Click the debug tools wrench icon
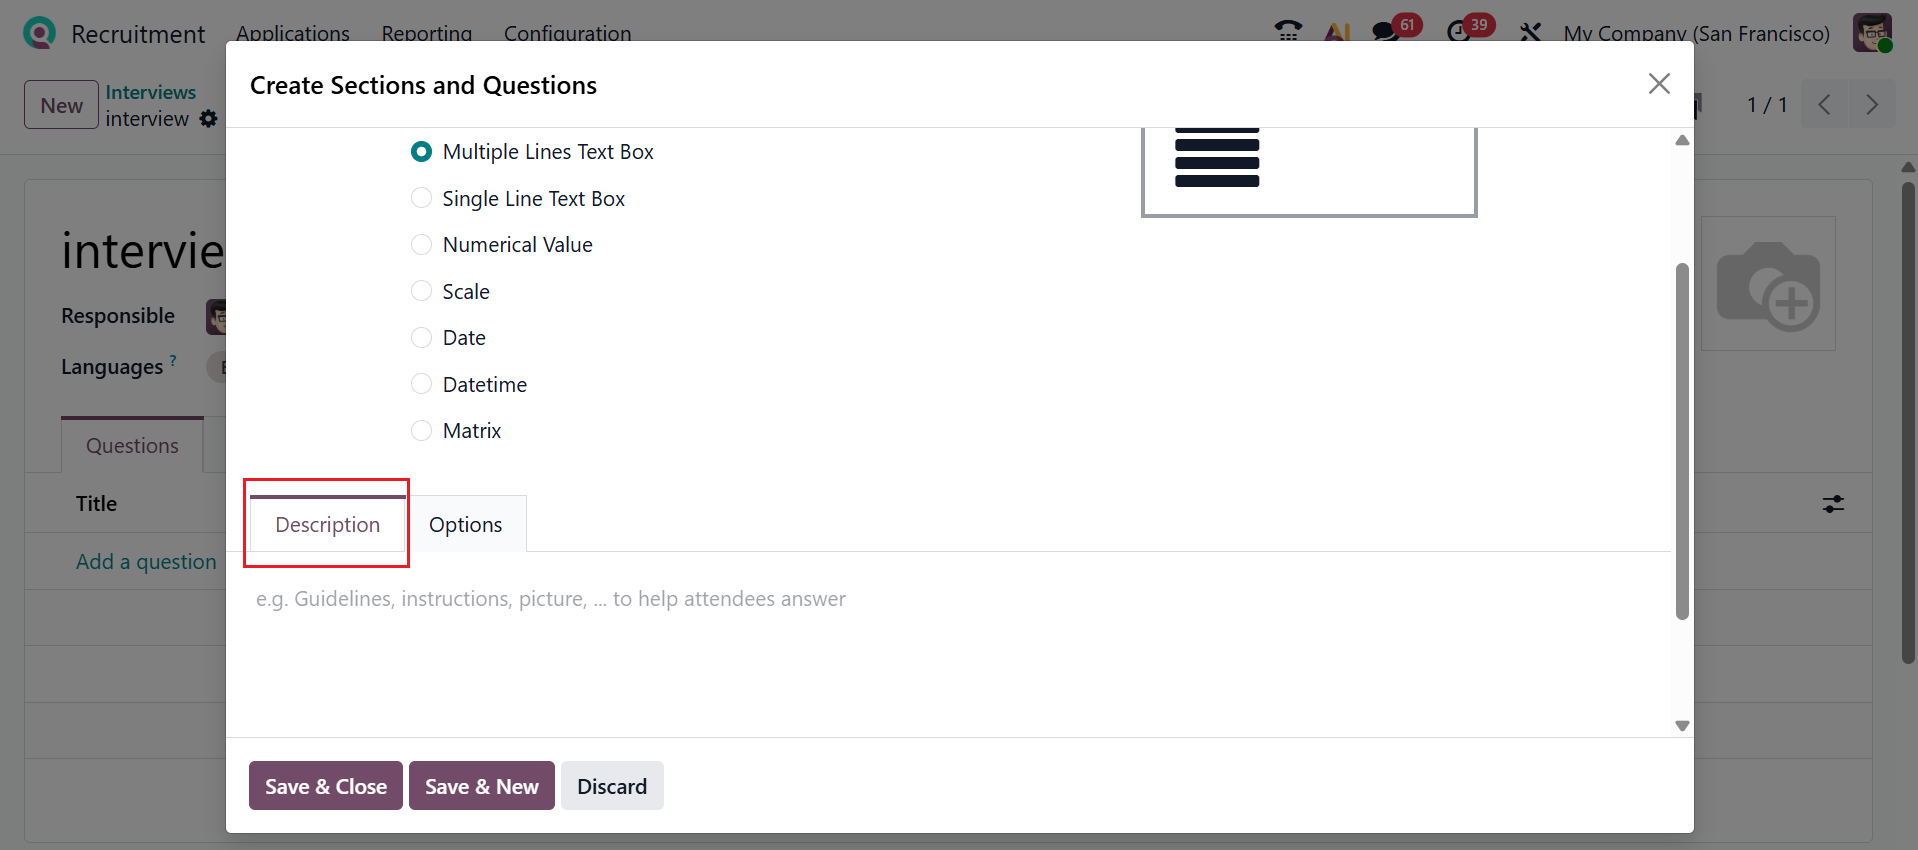 tap(1530, 32)
